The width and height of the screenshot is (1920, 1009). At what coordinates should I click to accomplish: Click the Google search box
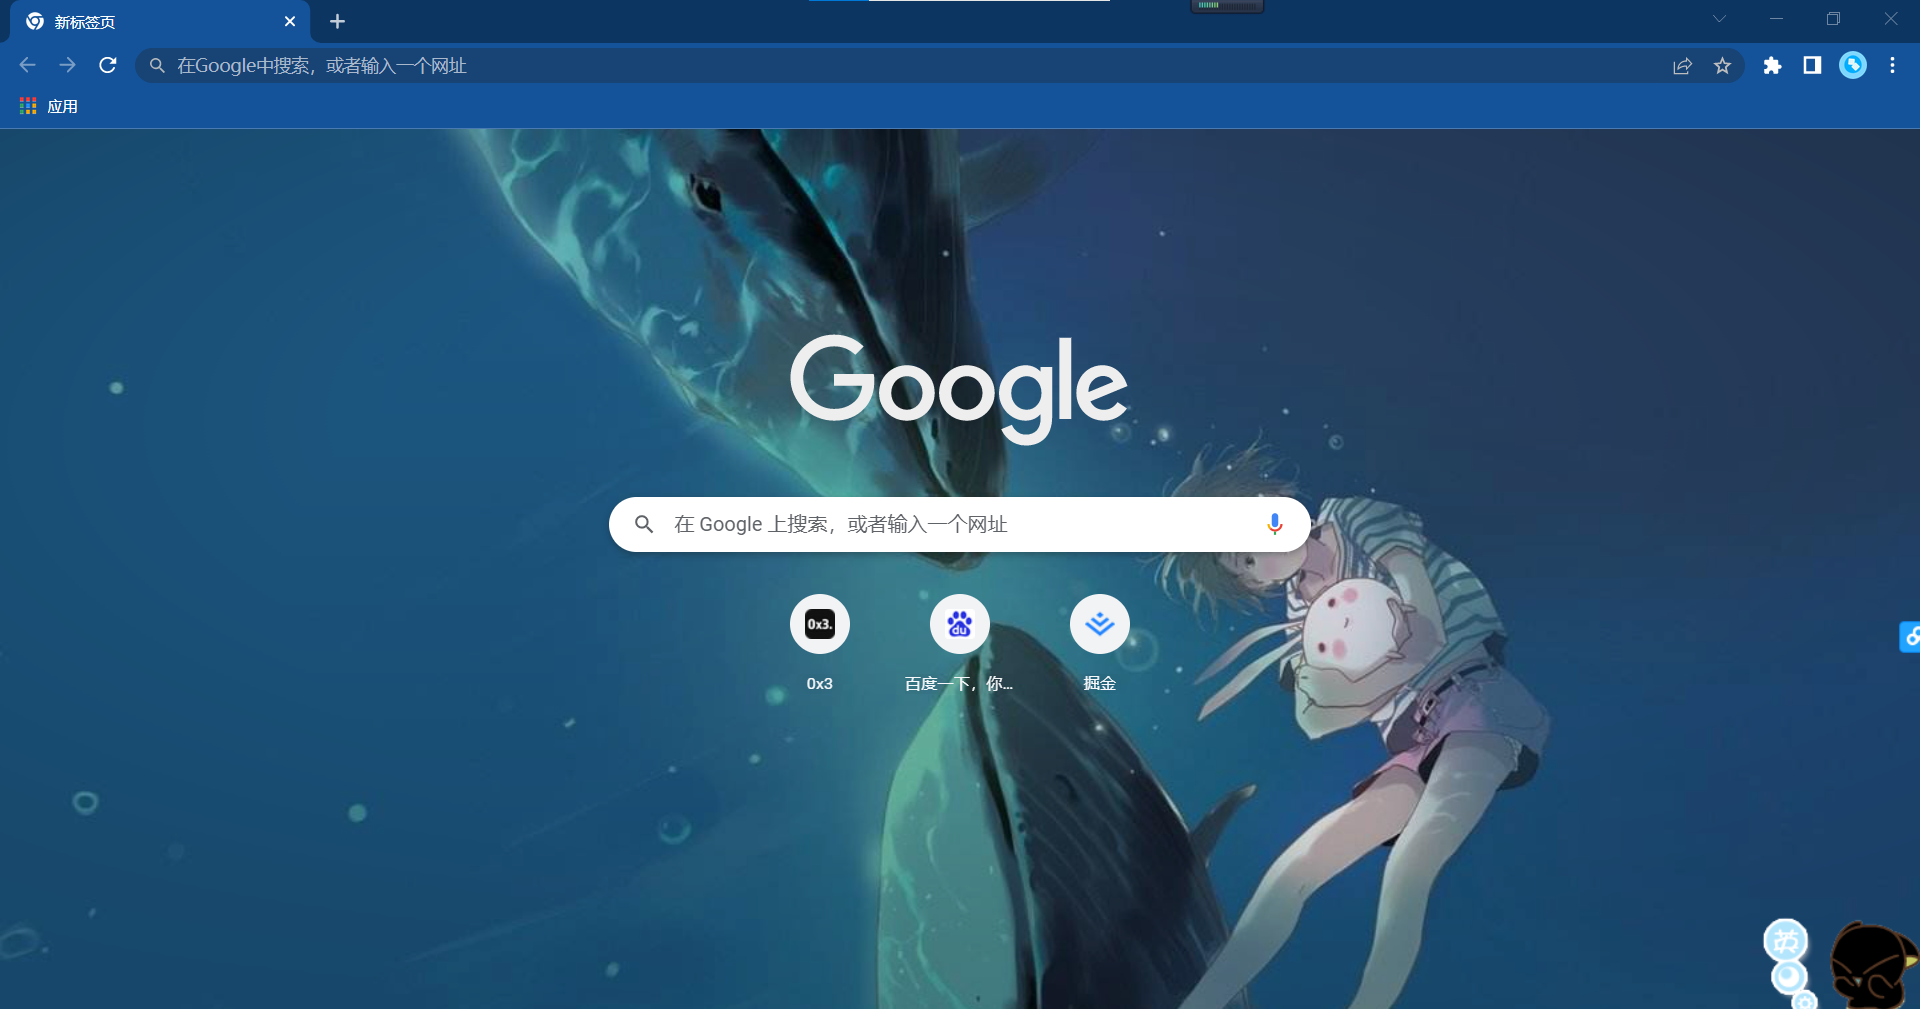coord(959,524)
